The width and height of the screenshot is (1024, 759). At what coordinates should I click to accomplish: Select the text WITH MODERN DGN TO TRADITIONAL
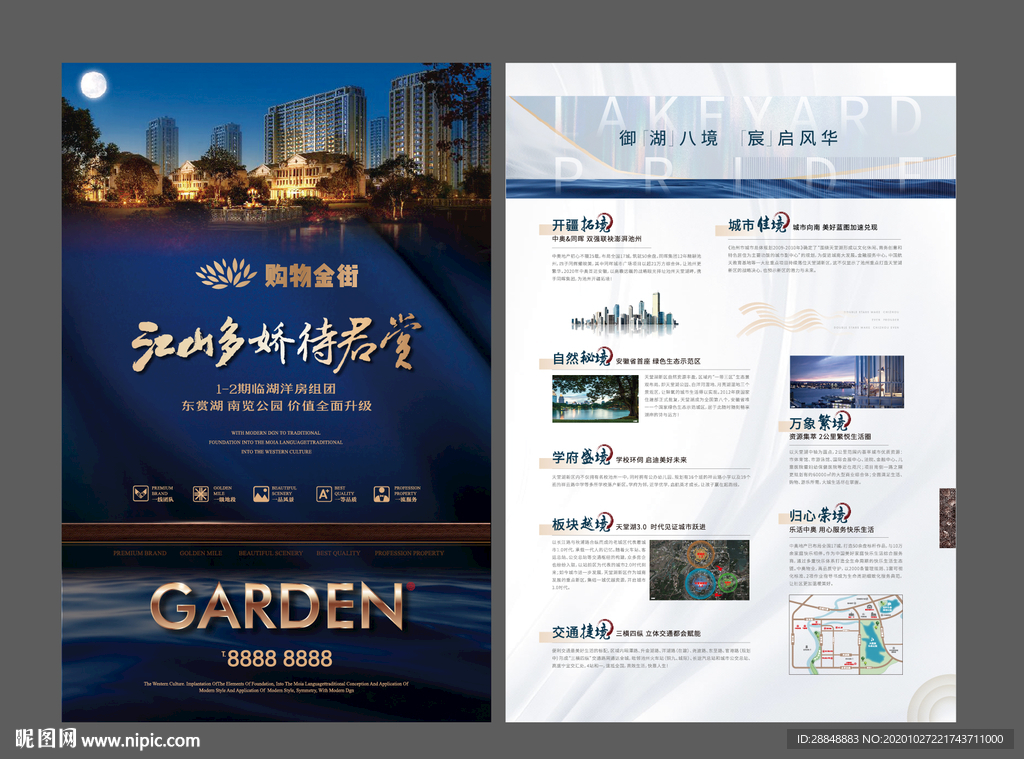[x=276, y=432]
